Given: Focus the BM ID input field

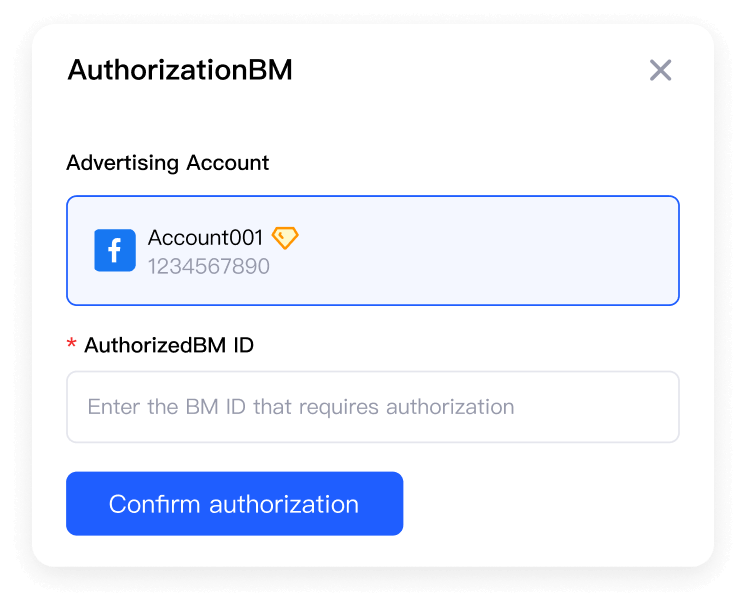Looking at the screenshot, I should coord(373,407).
